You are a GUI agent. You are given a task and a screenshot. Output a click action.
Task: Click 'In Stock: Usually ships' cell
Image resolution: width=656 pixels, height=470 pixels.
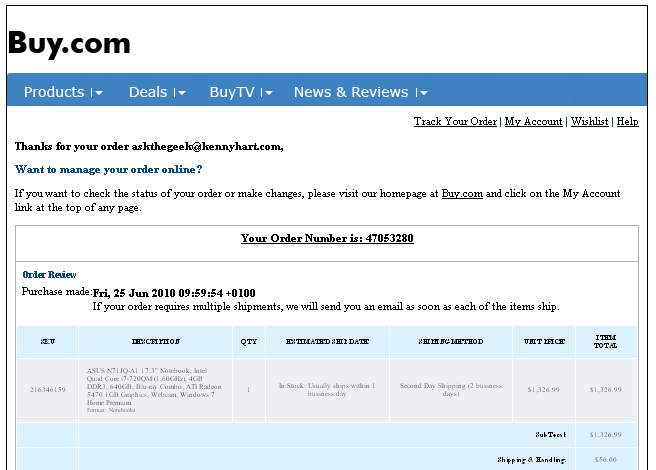point(327,390)
